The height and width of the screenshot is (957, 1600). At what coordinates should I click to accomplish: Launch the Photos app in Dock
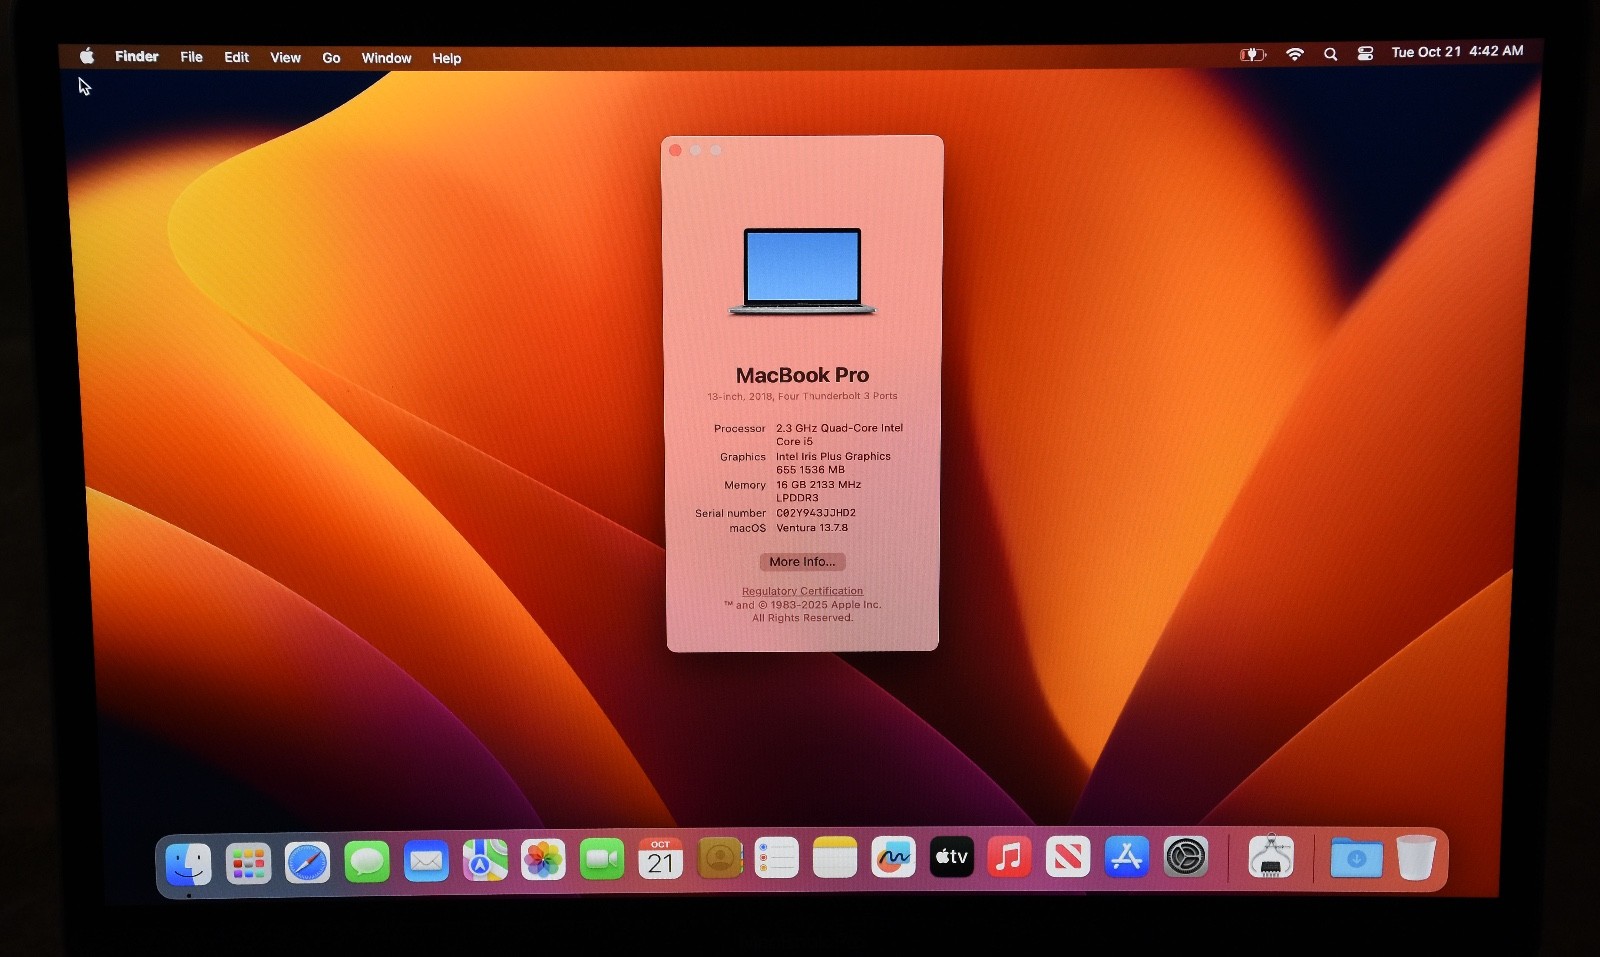coord(543,860)
